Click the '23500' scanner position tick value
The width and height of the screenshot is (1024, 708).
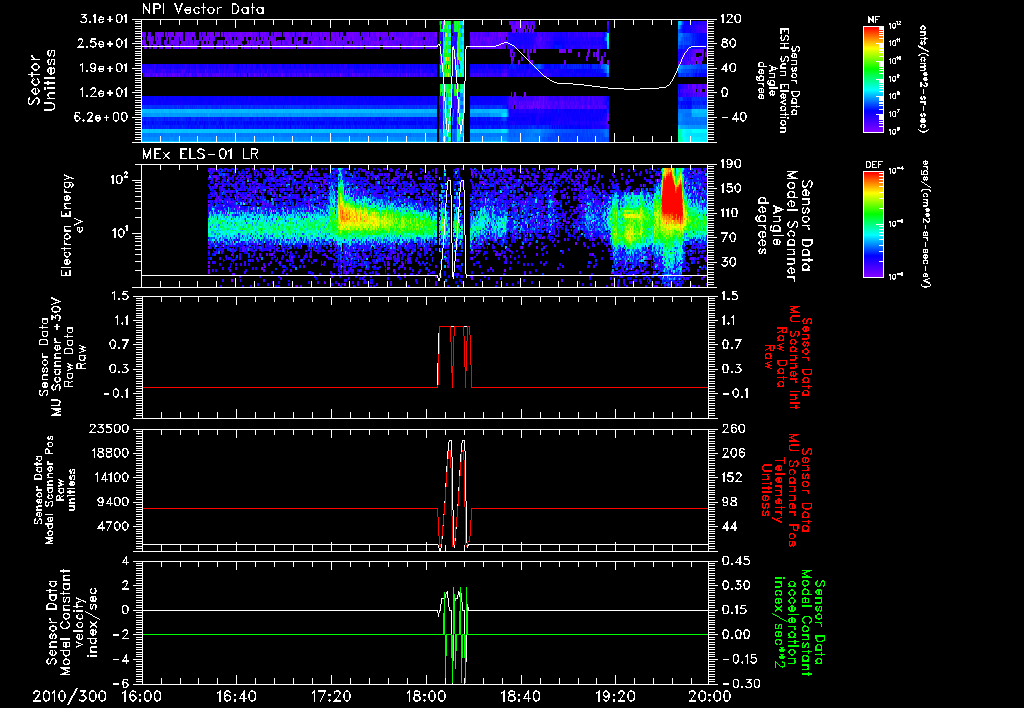click(x=110, y=429)
